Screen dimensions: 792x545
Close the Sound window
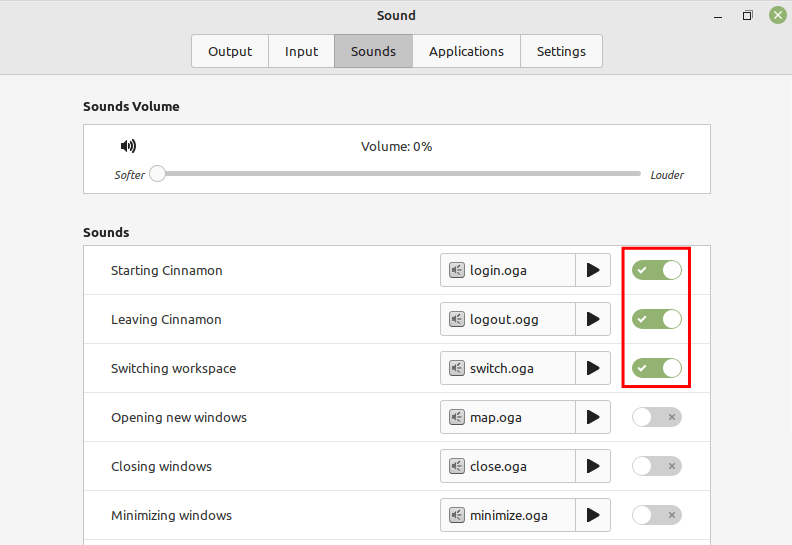click(x=778, y=15)
